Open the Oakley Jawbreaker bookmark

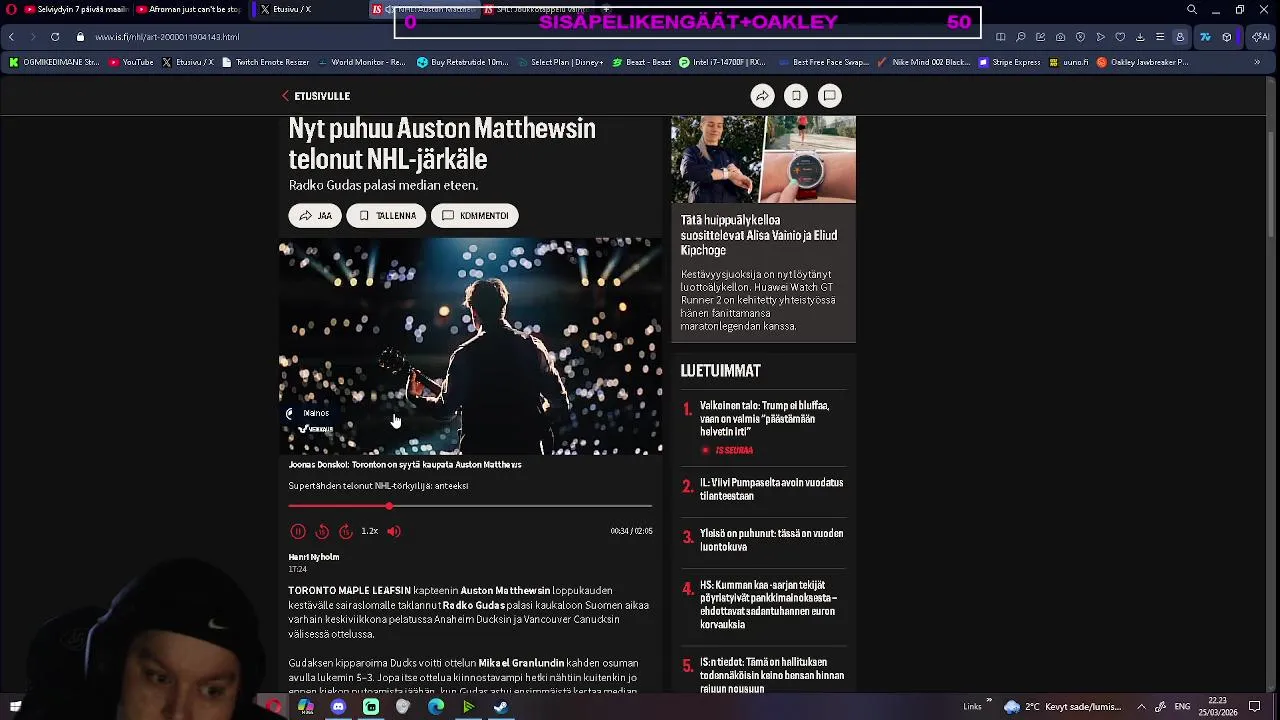coord(1142,62)
